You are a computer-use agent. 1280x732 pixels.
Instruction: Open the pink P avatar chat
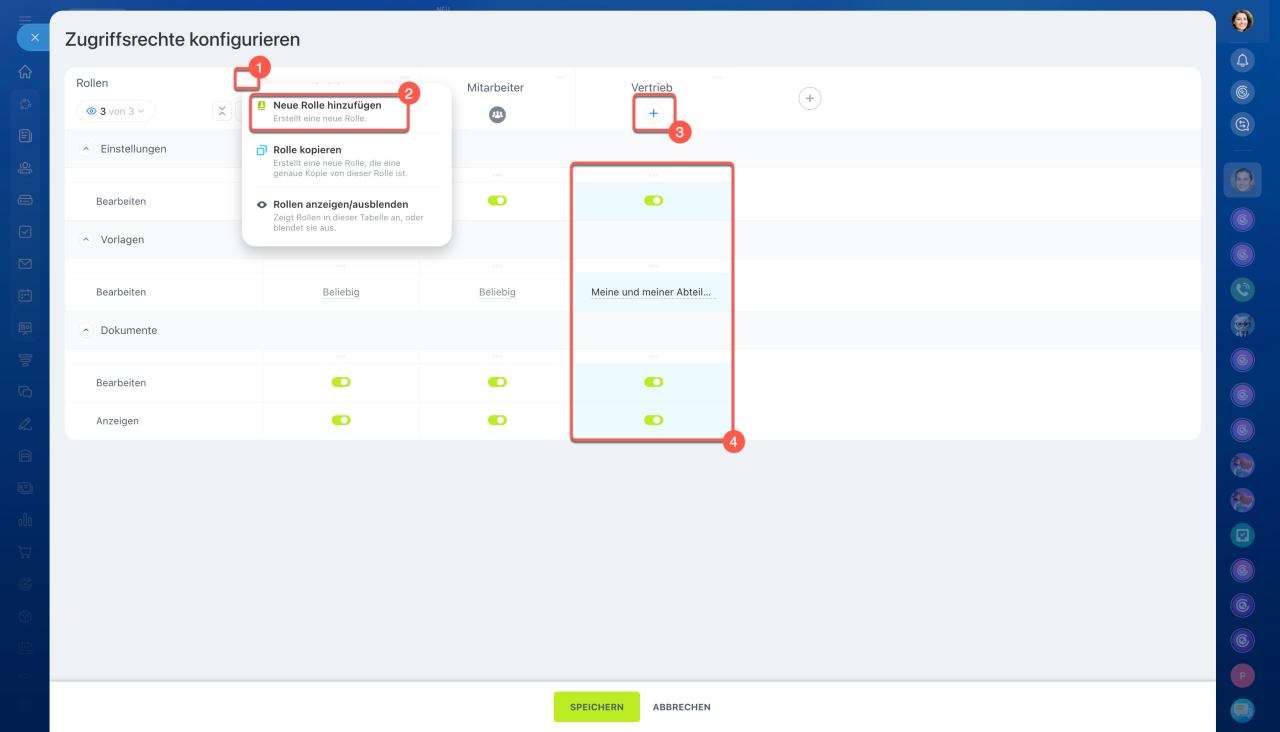[x=1242, y=675]
